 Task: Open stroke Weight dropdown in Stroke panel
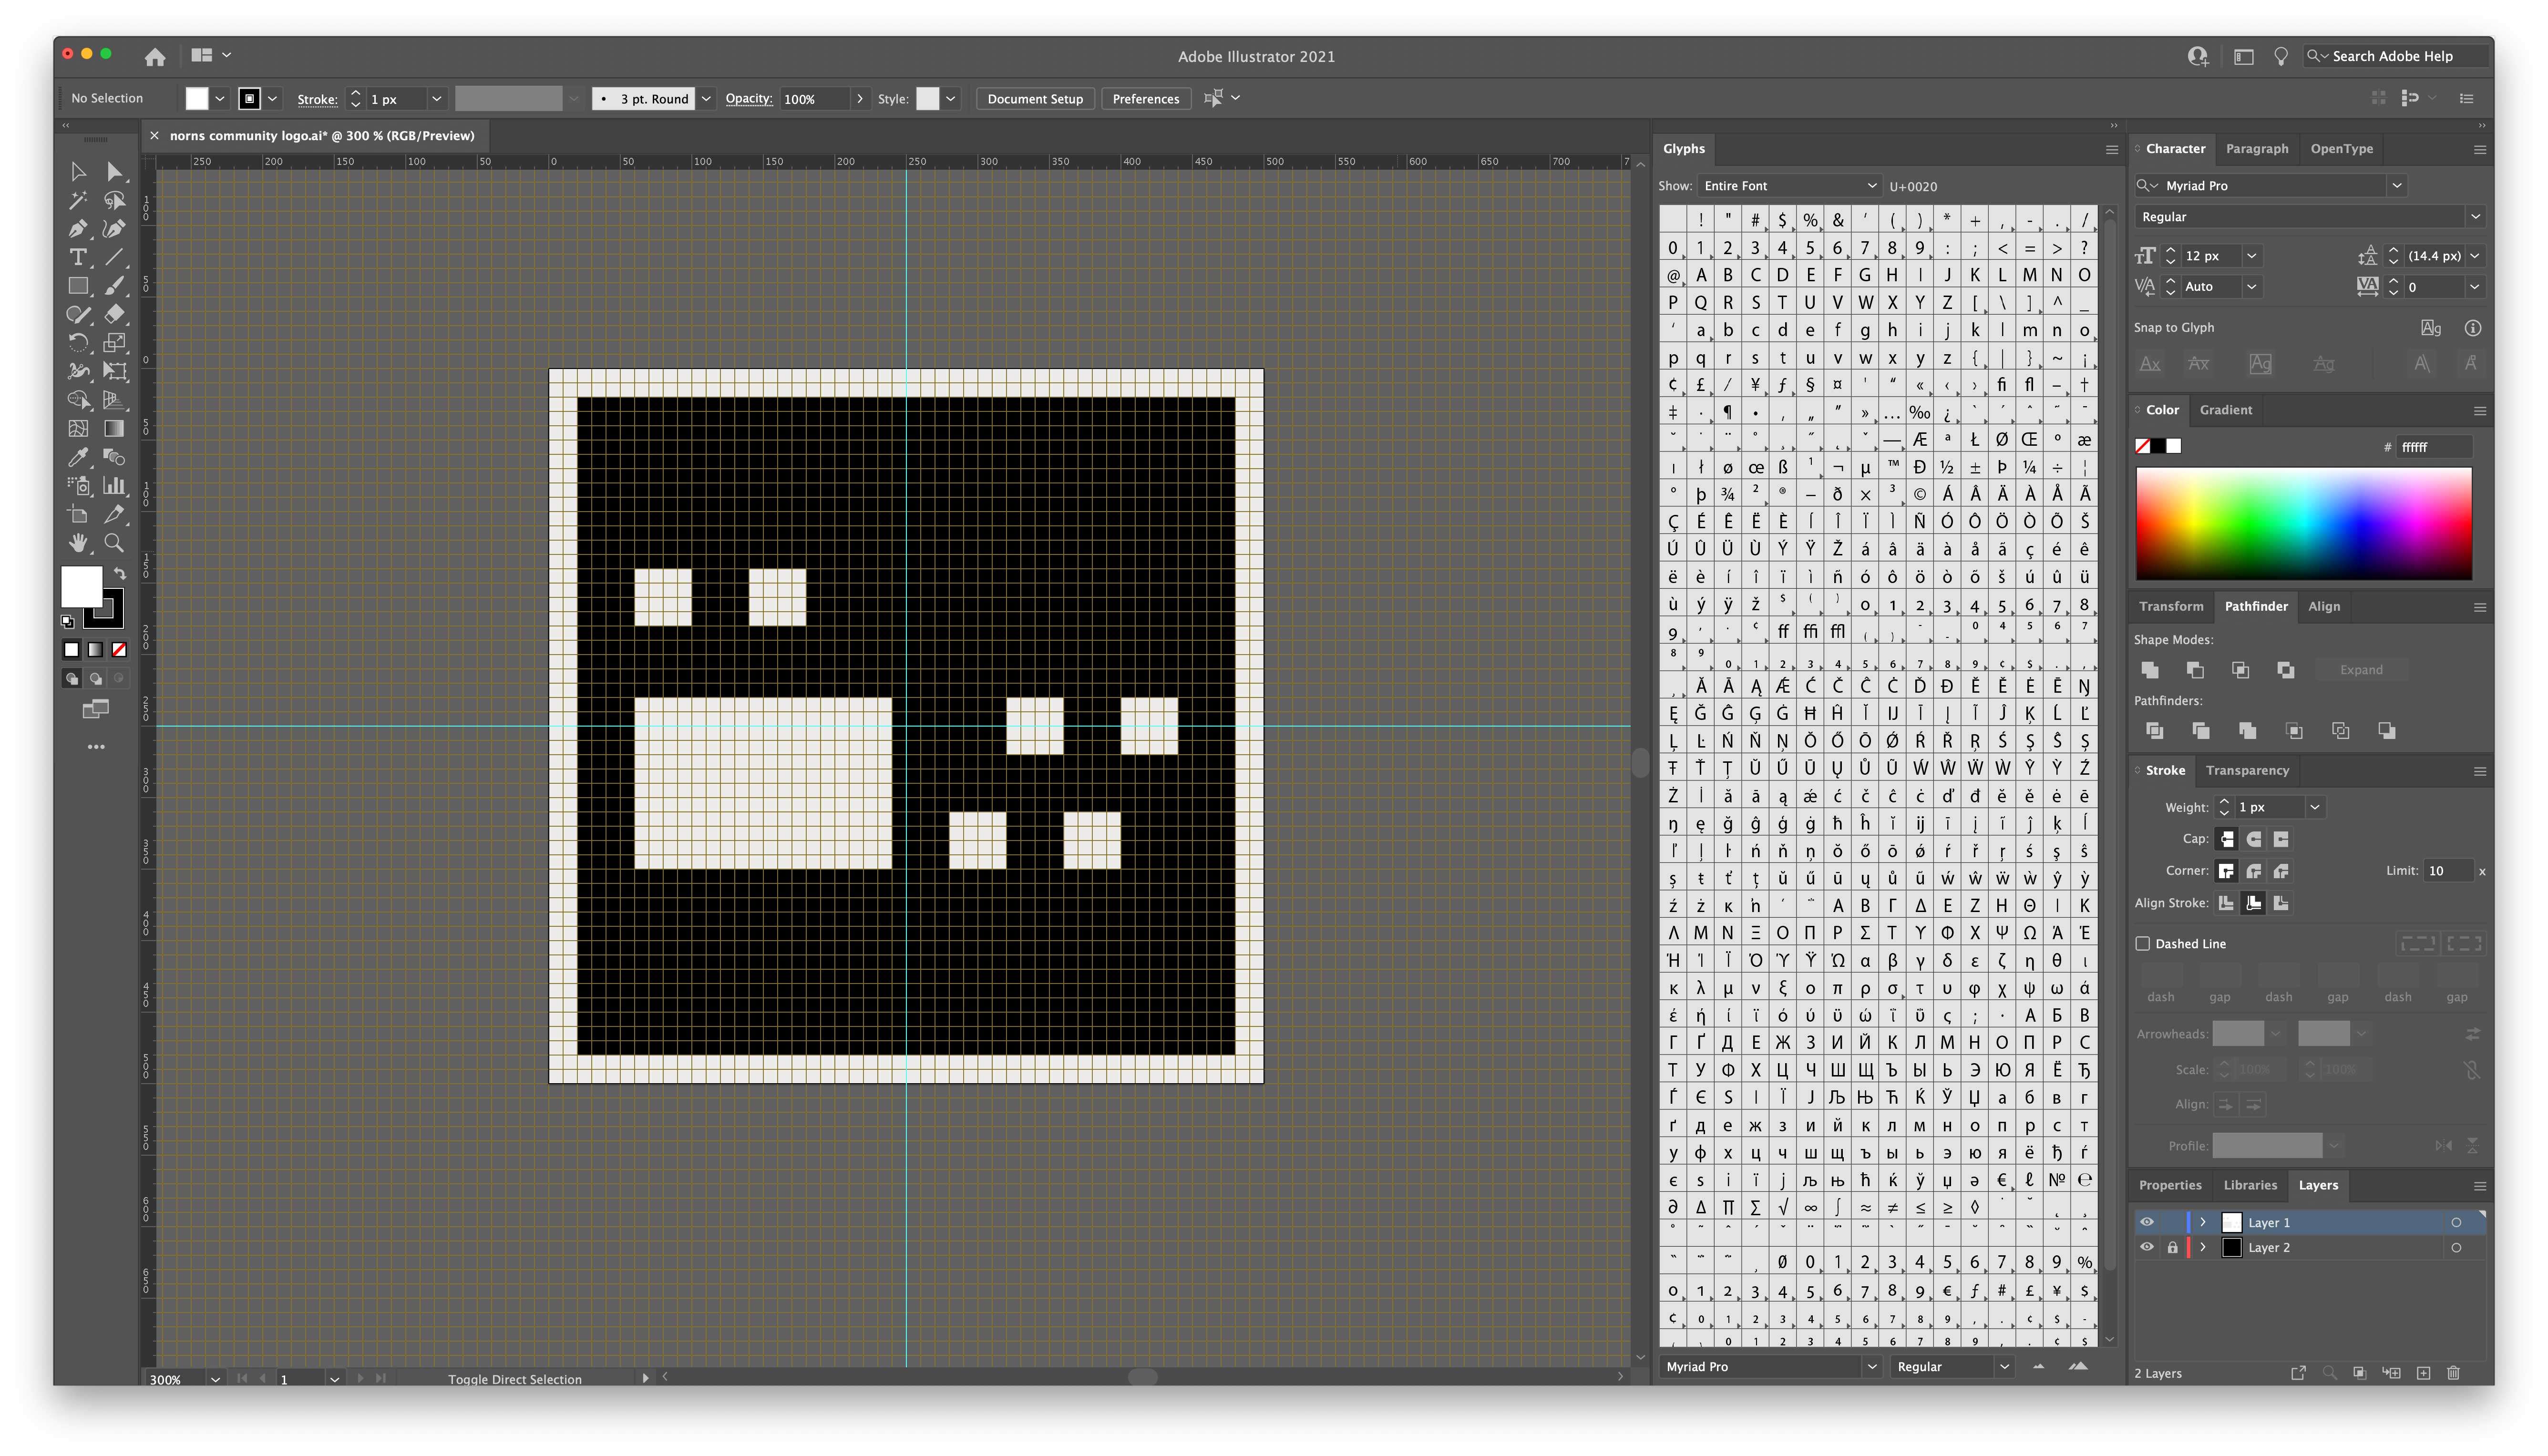[x=2314, y=807]
